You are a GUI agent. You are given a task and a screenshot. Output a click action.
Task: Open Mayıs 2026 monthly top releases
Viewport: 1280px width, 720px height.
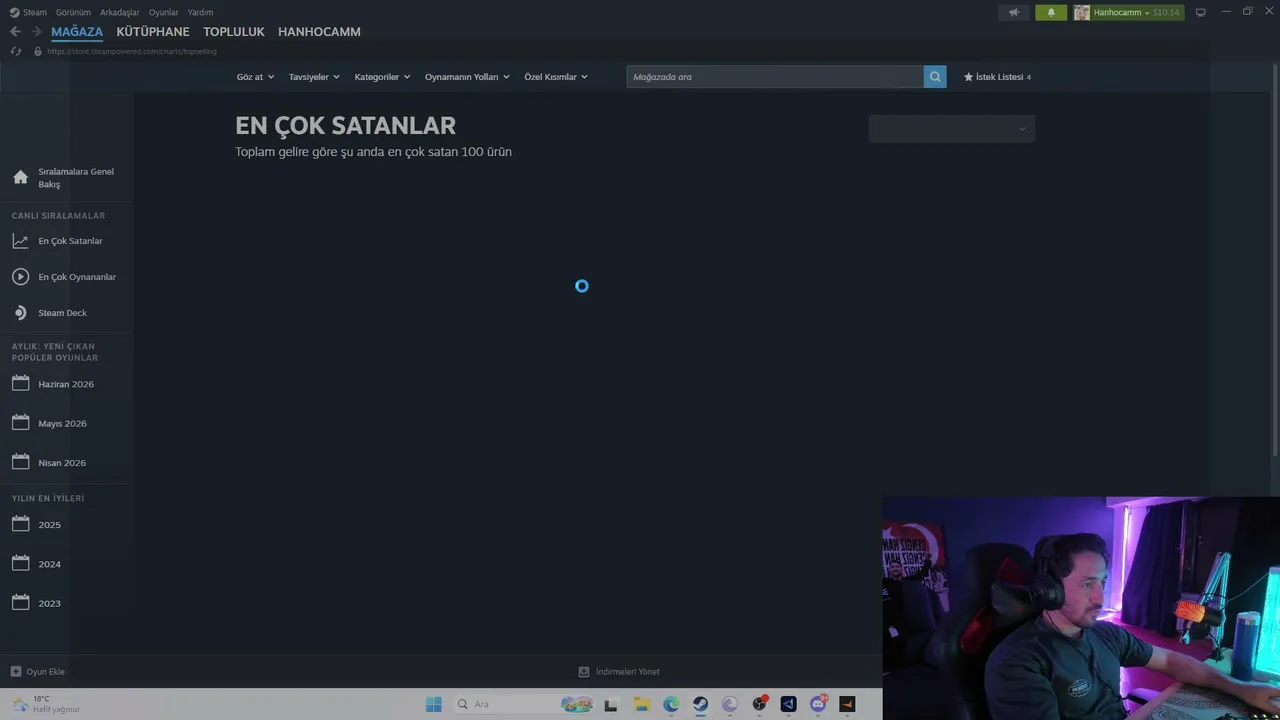point(62,423)
